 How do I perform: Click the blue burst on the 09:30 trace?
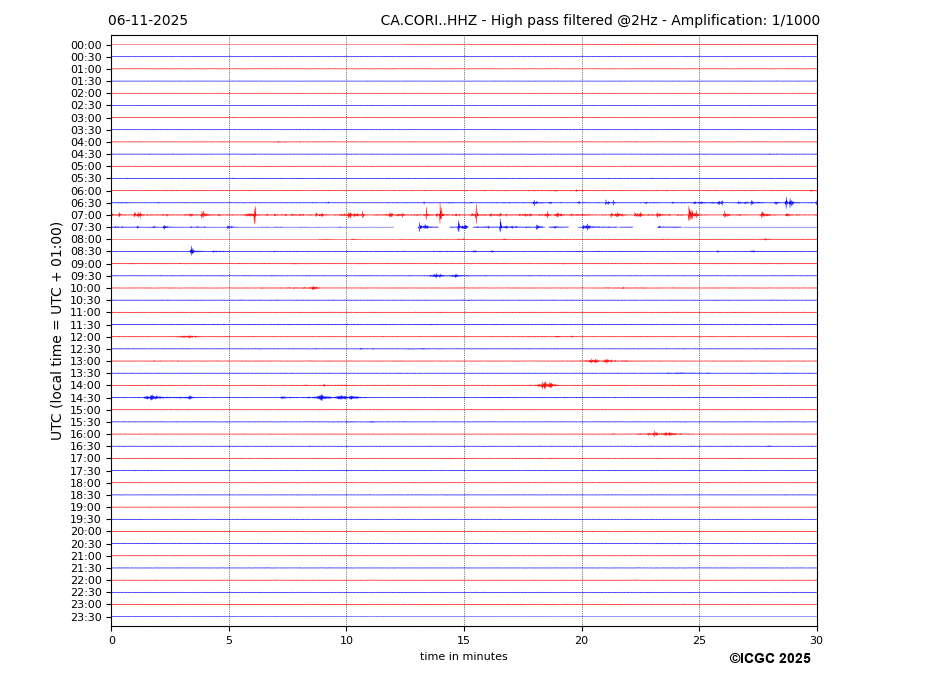(440, 276)
